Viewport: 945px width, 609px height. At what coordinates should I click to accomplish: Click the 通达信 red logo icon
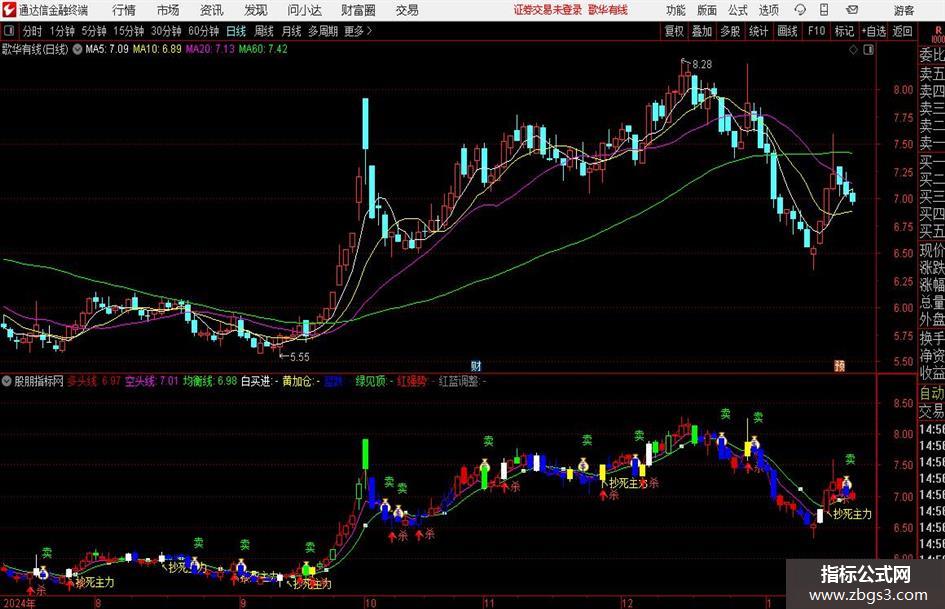pyautogui.click(x=9, y=10)
